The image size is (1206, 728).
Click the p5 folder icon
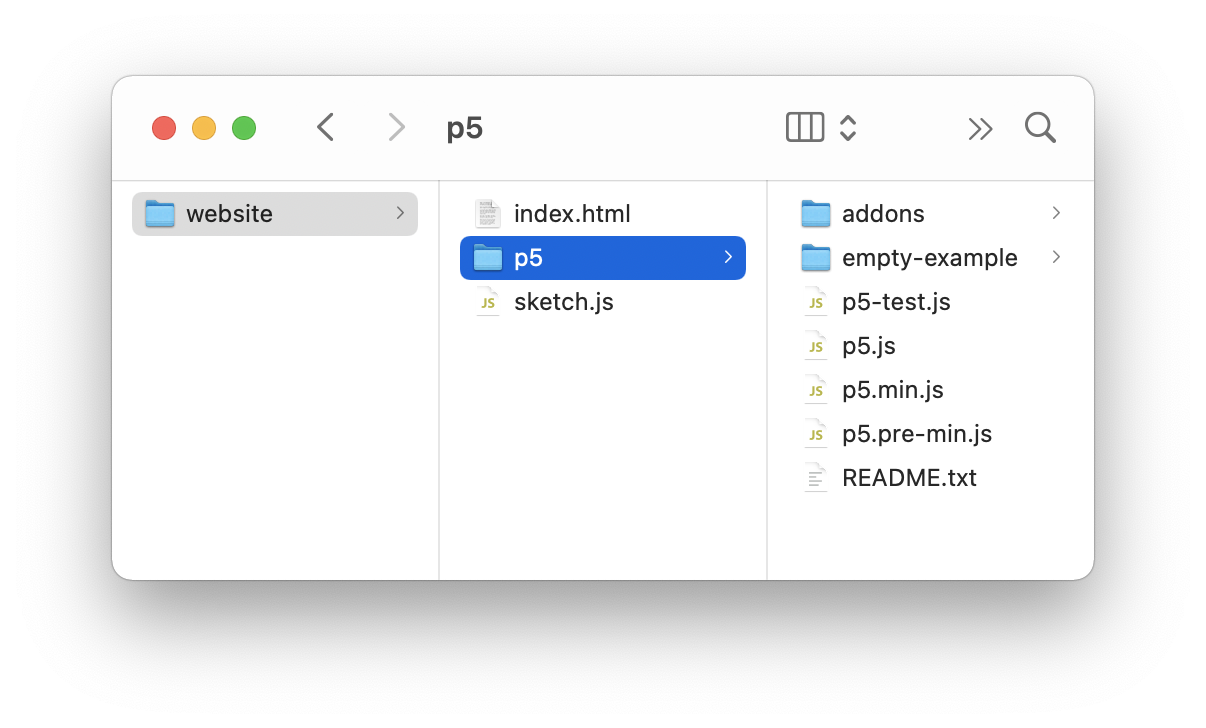click(487, 258)
